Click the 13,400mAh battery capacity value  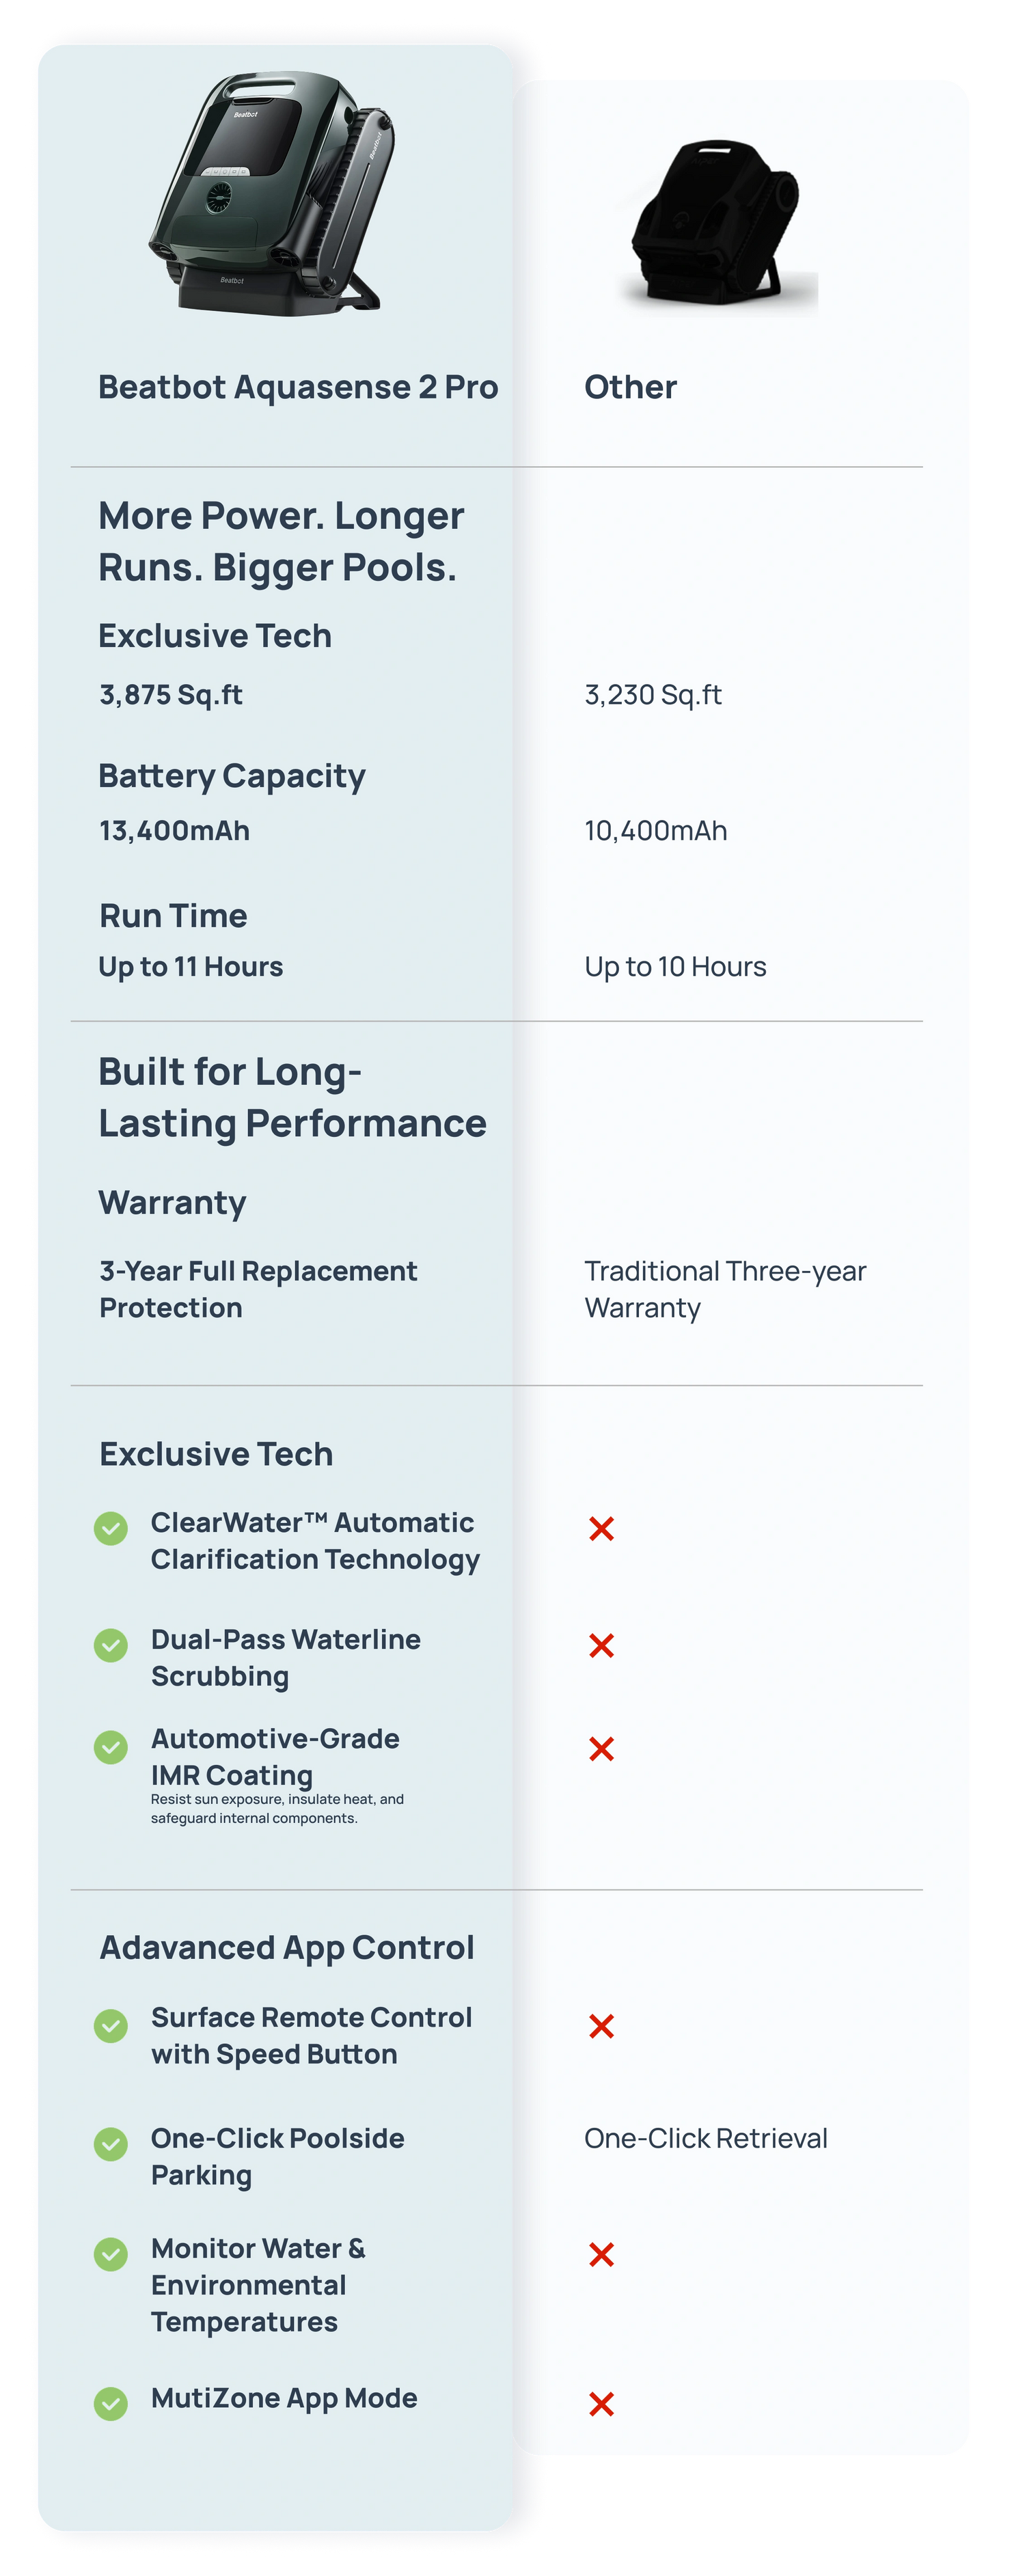tap(175, 831)
